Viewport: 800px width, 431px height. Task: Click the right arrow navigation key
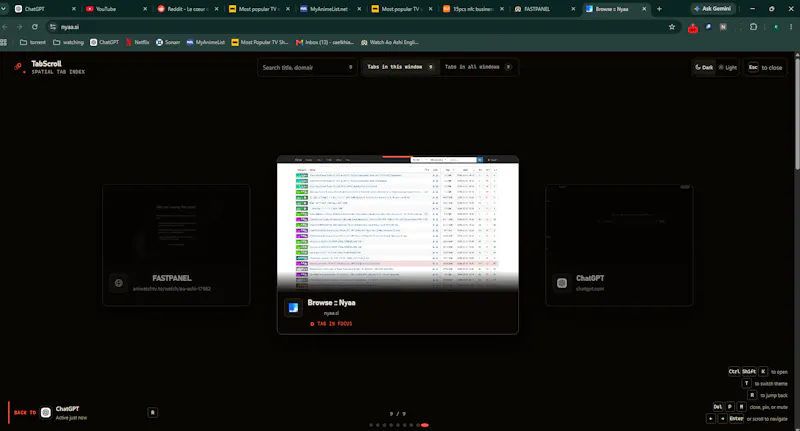pos(722,418)
